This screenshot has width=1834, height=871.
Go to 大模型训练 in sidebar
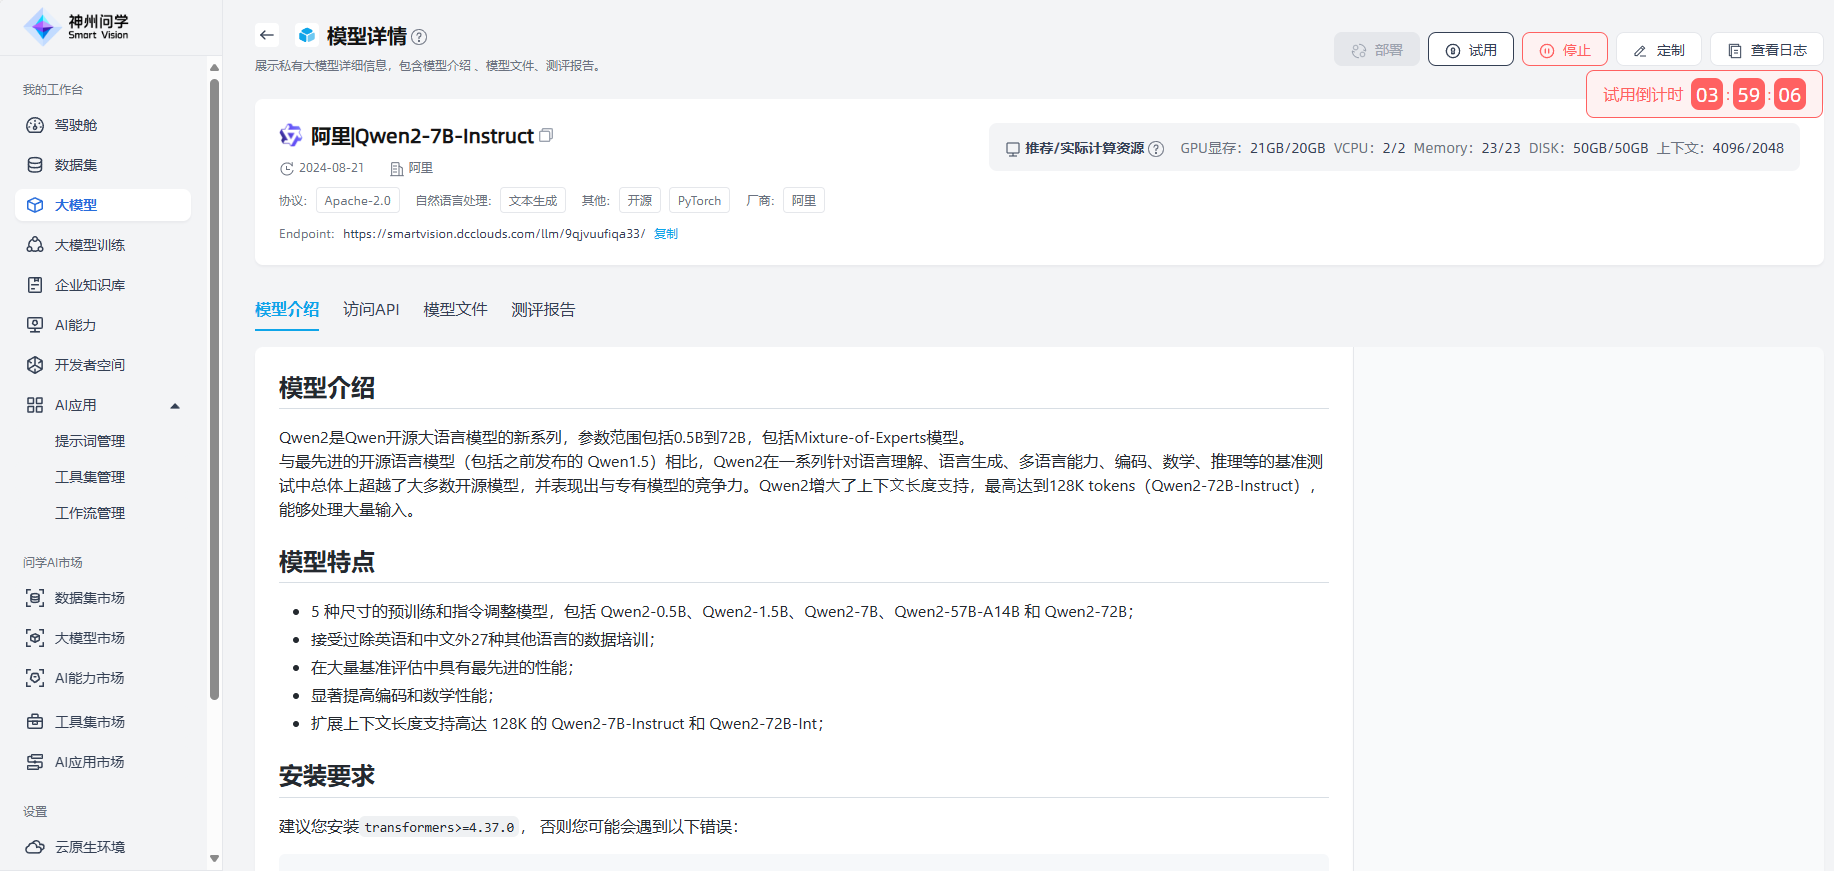point(90,245)
